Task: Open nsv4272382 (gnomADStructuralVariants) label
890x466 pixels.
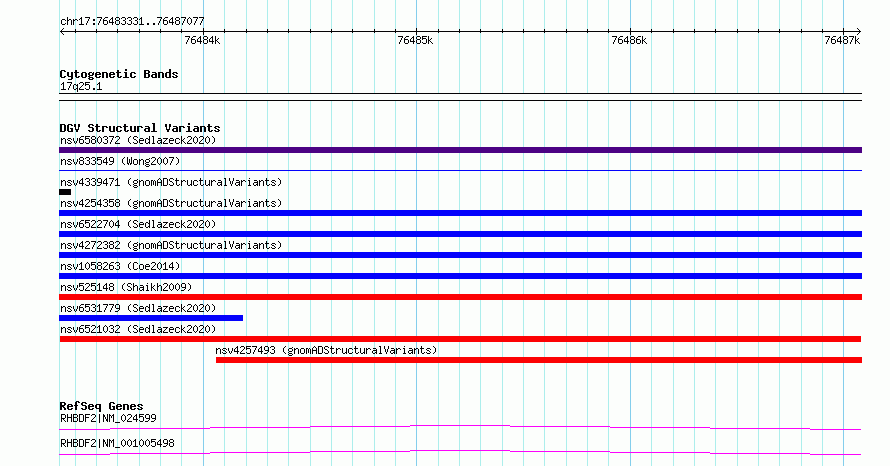Action: coord(171,245)
